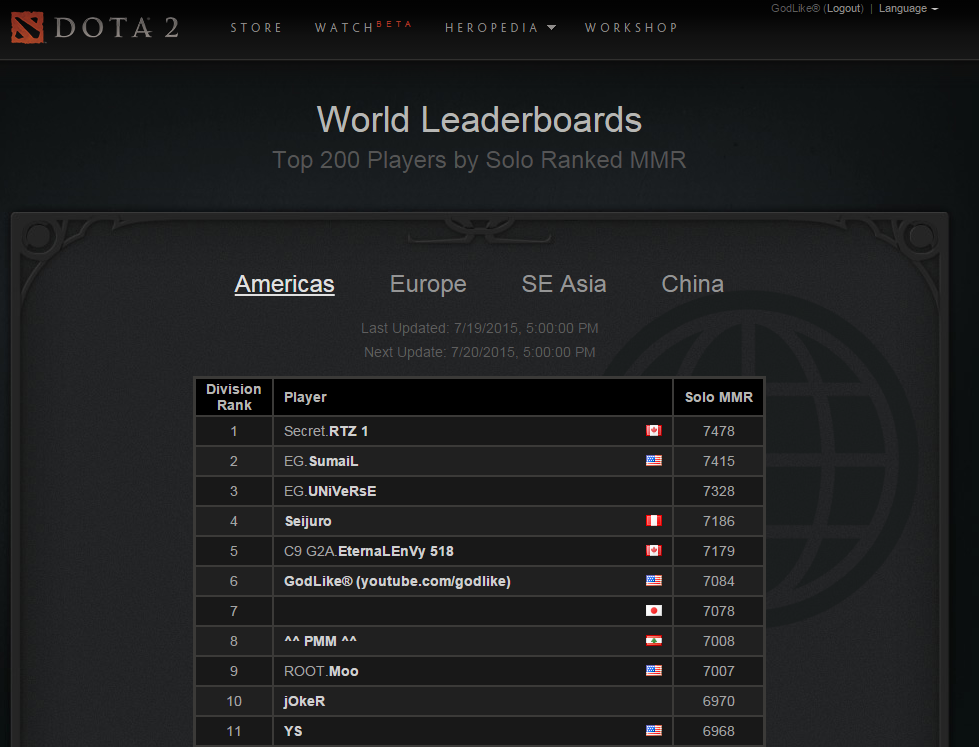Select player Seijuro

pyautogui.click(x=308, y=521)
